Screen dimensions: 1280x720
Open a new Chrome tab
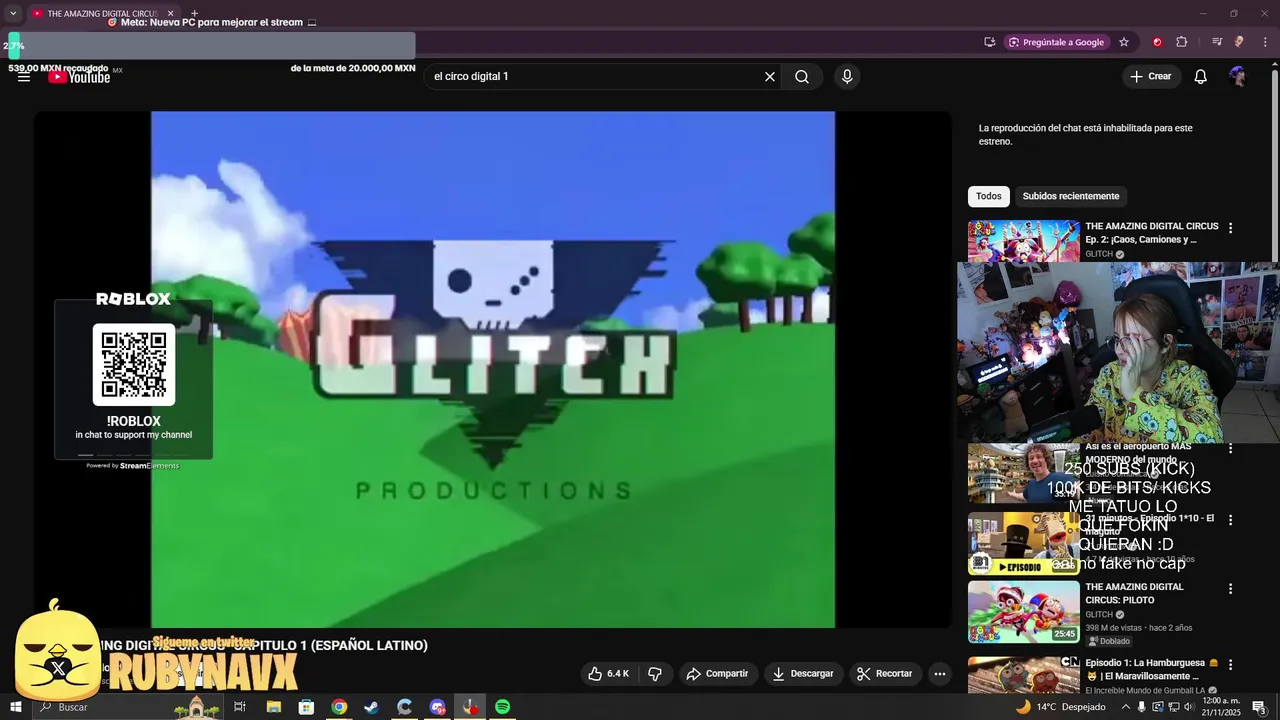195,13
